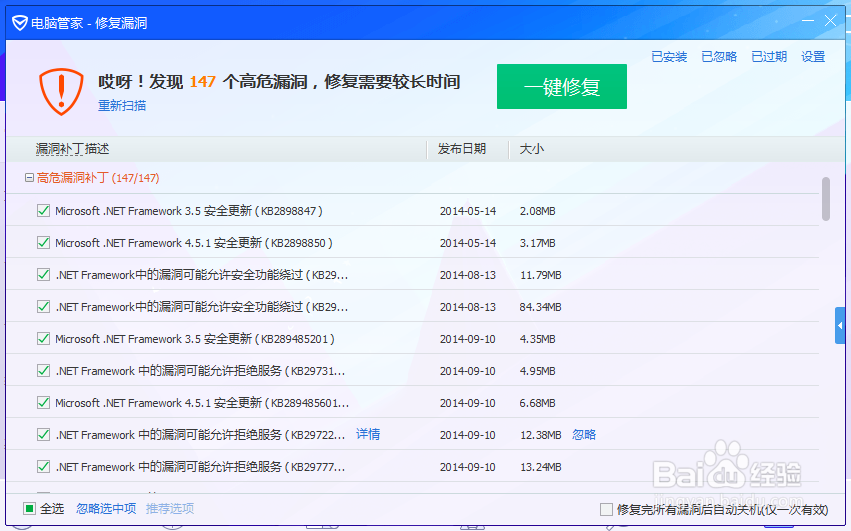Image resolution: width=851 pixels, height=531 pixels.
Task: Click size value 6.68MB
Action: click(537, 403)
